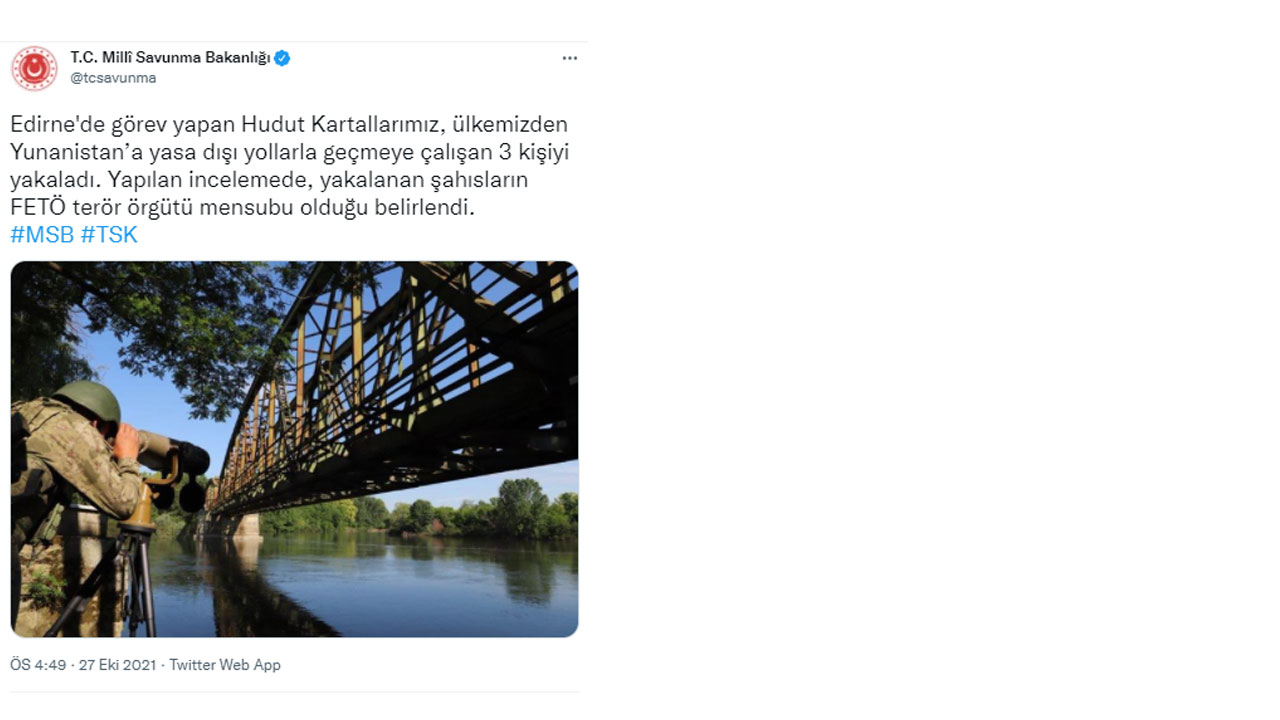Select the word FETÖ in the tweet body
Image resolution: width=1280 pixels, height=720 pixels.
click(x=37, y=207)
